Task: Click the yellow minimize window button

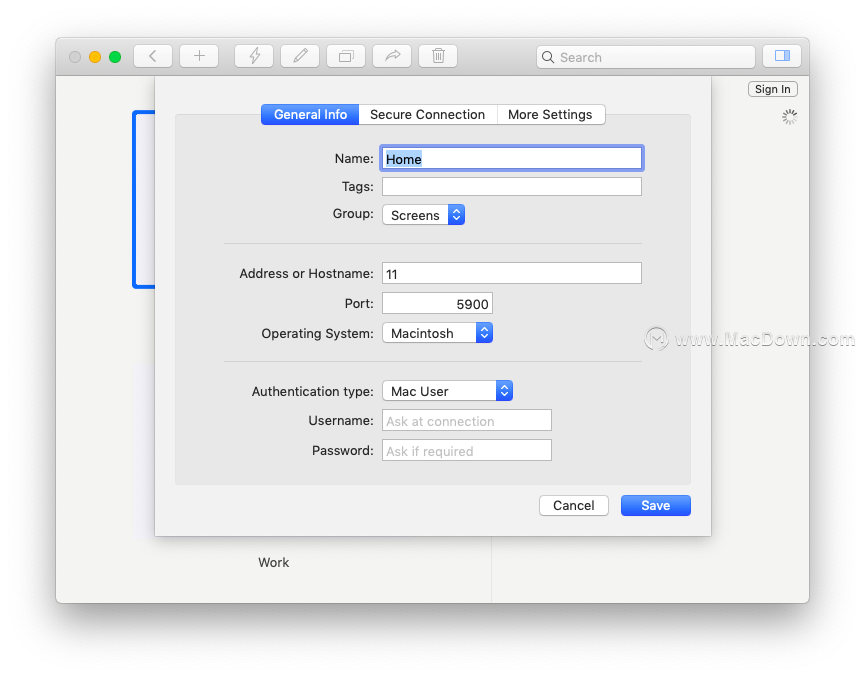Action: (95, 57)
